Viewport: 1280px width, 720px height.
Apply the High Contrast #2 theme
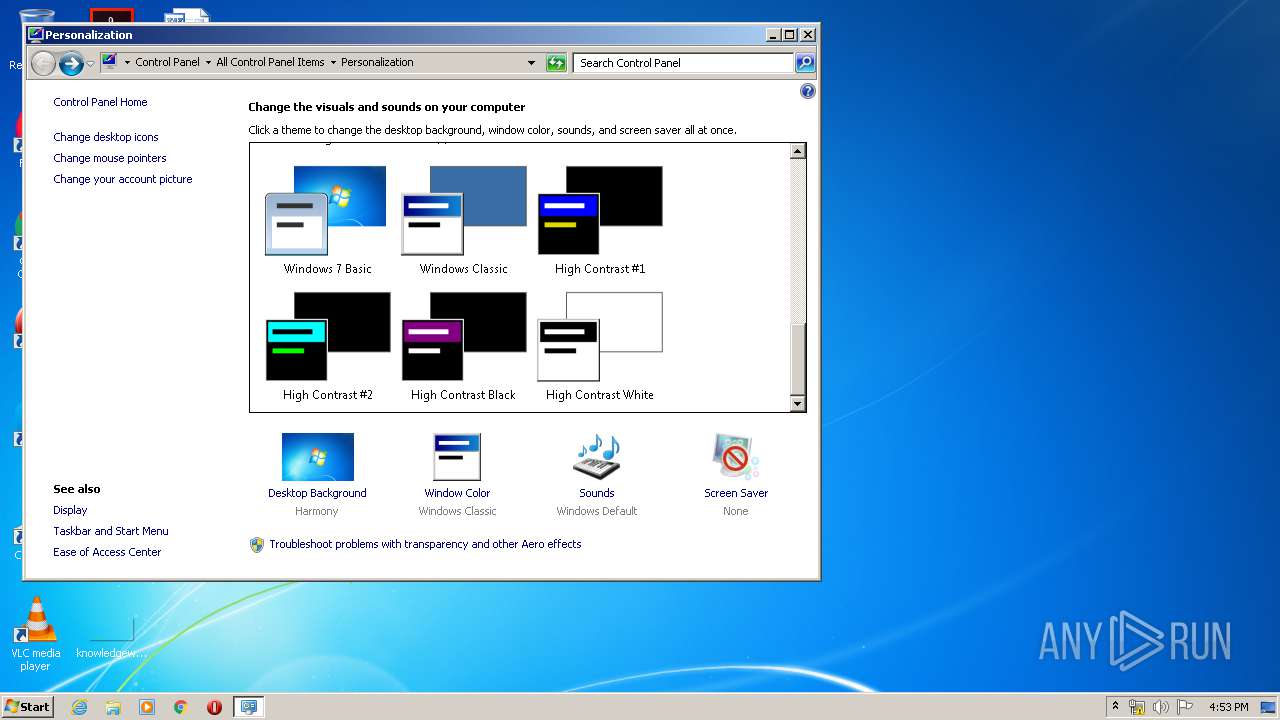coord(327,347)
